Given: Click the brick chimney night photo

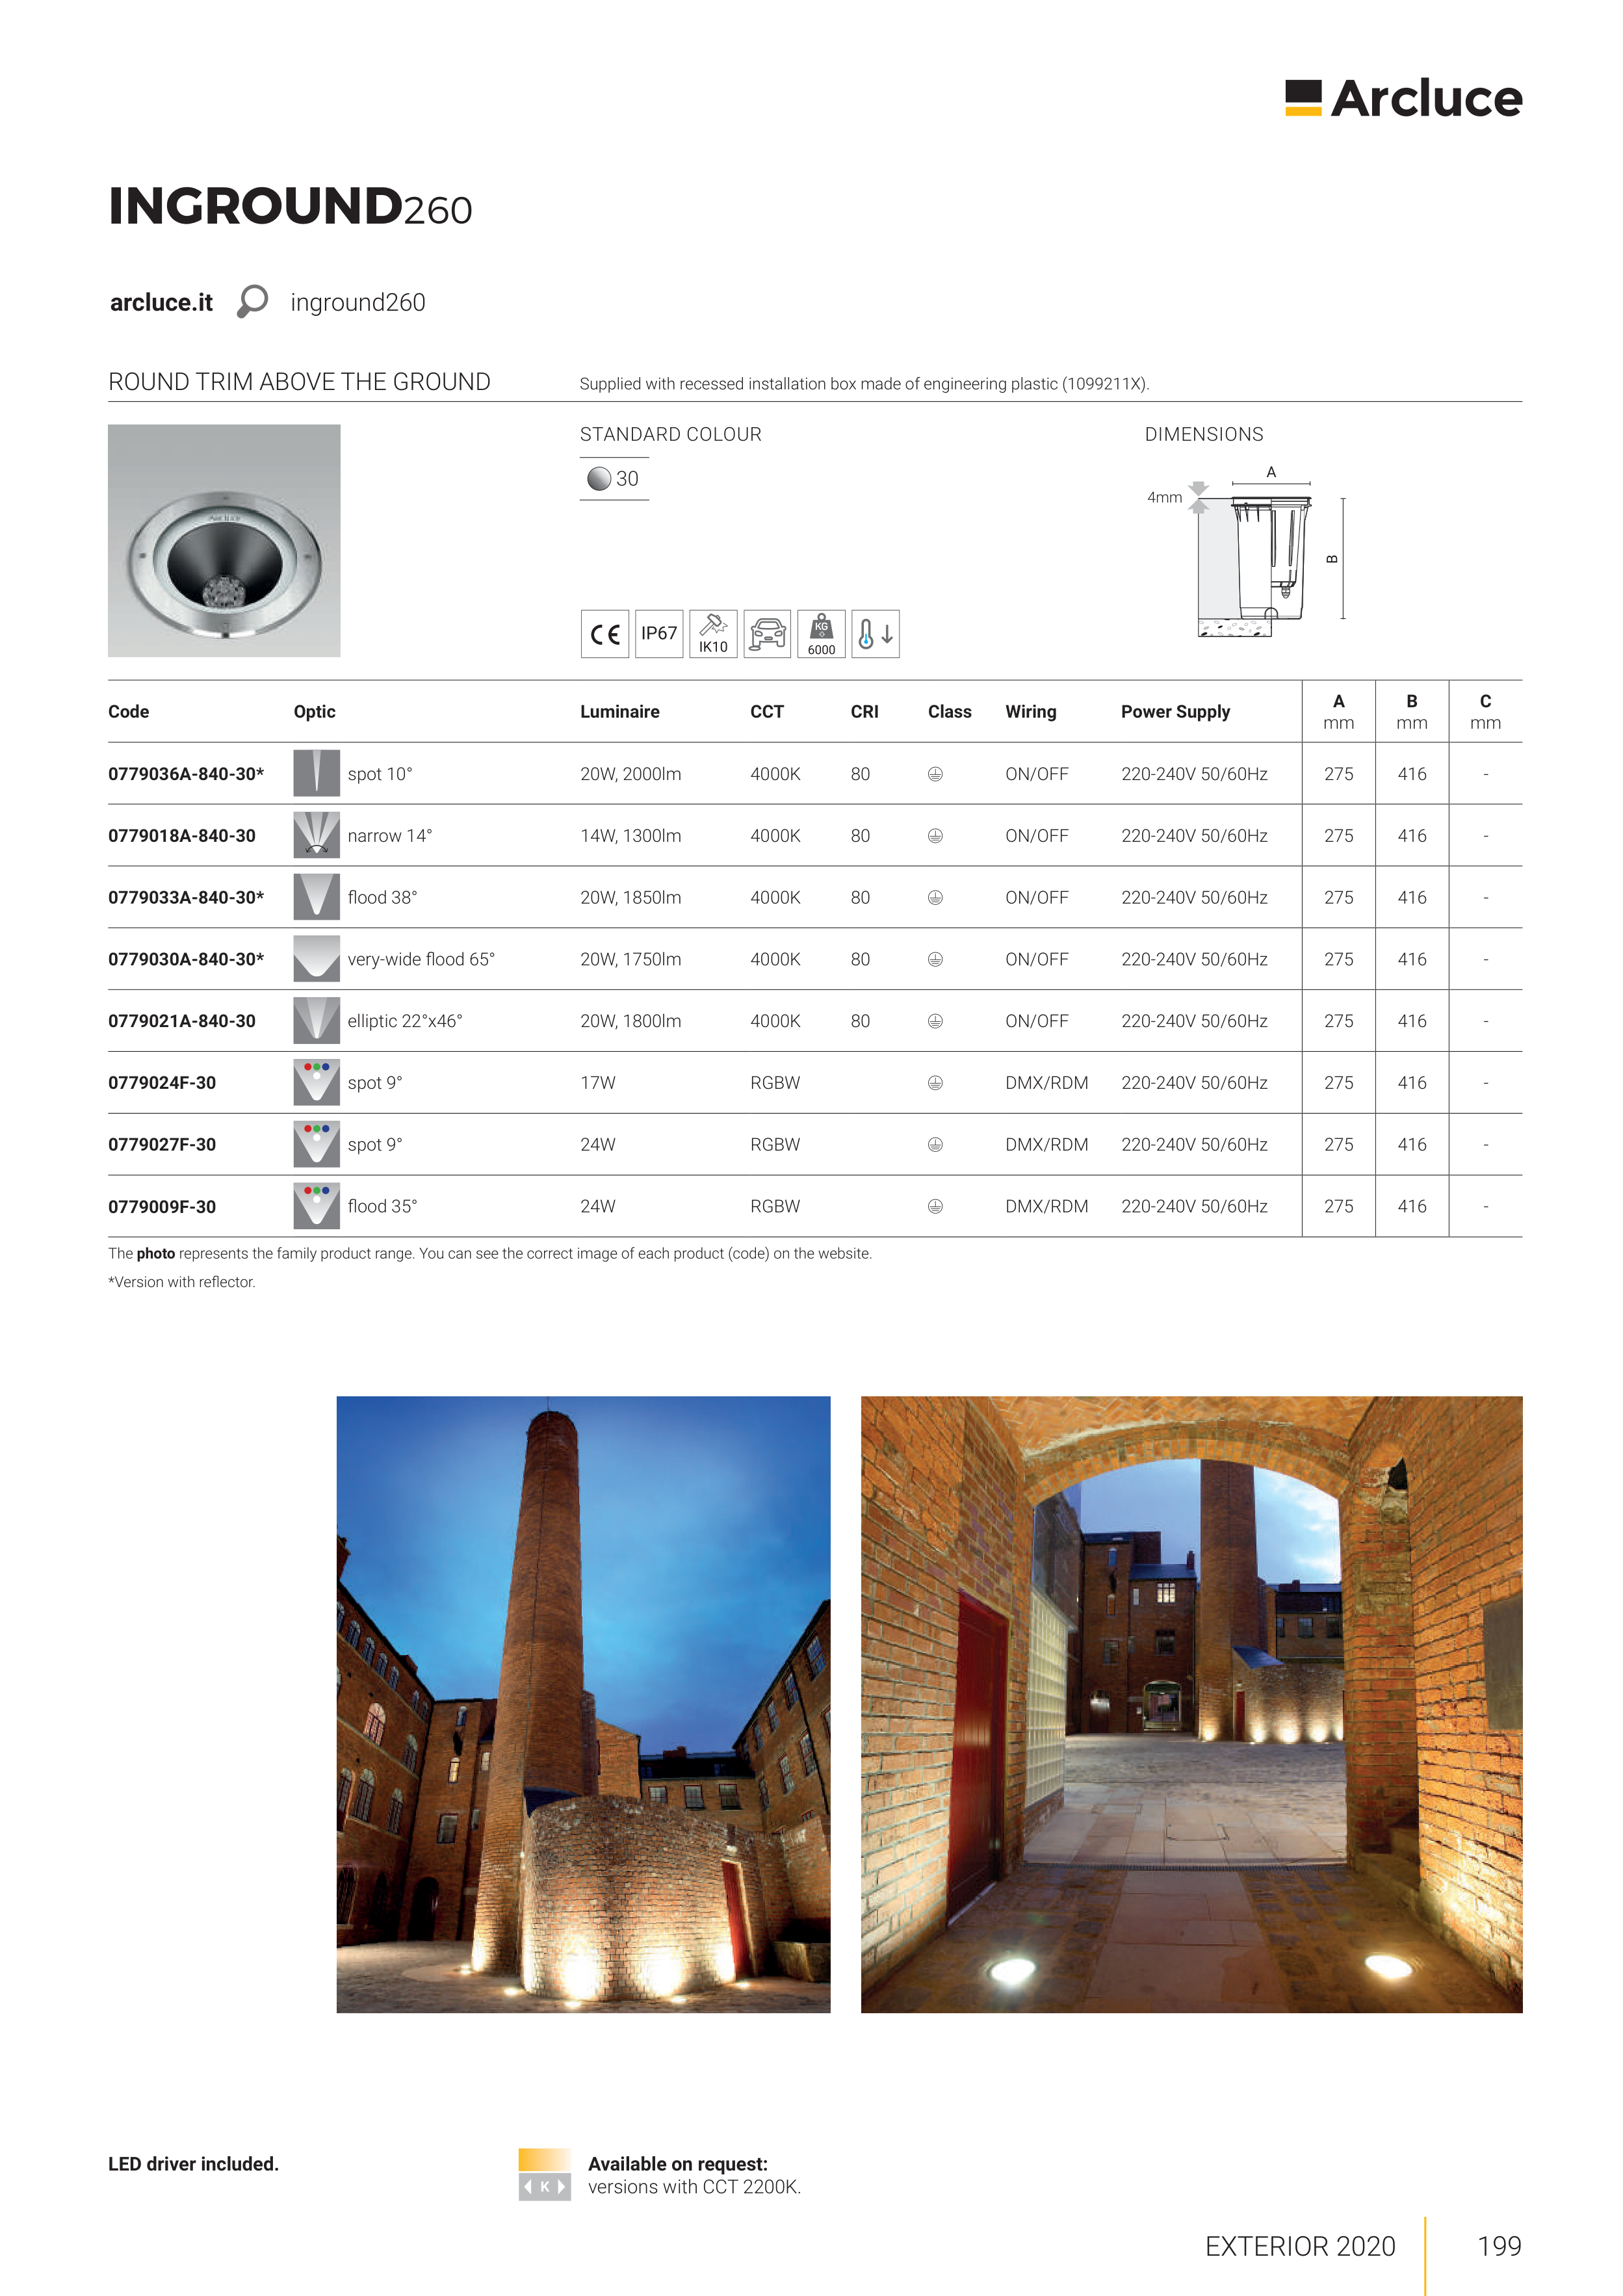Looking at the screenshot, I should point(583,1704).
